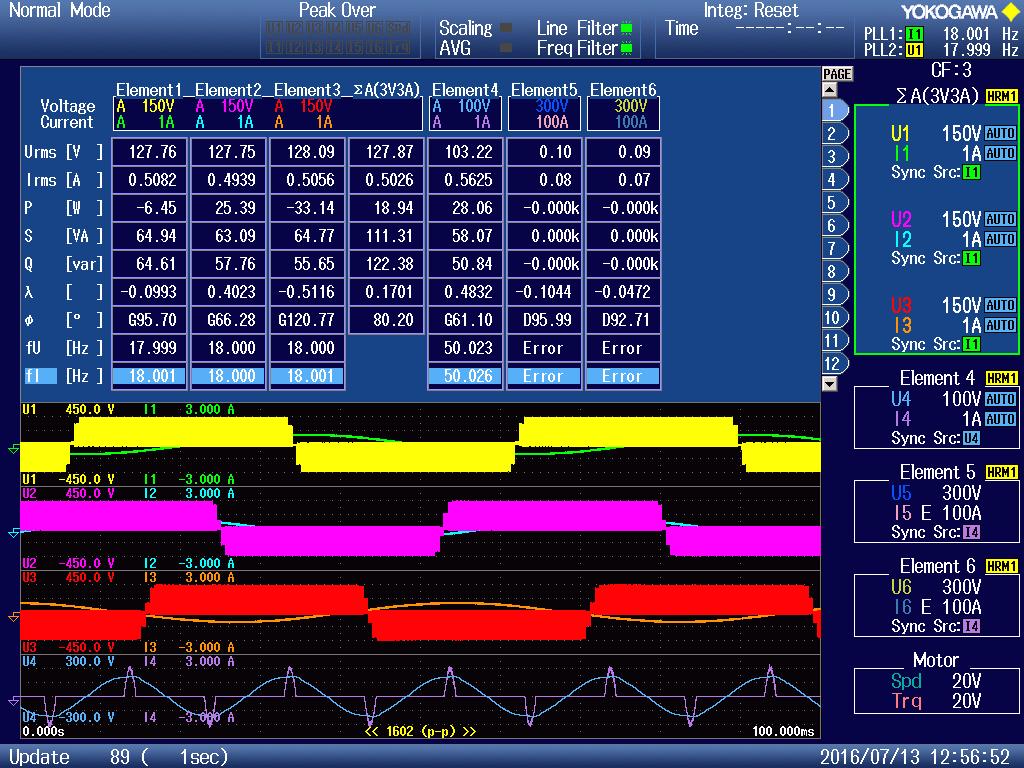The image size is (1024, 768).
Task: Click the HRM1 icon on the Element 5 panel
Action: [x=1002, y=473]
